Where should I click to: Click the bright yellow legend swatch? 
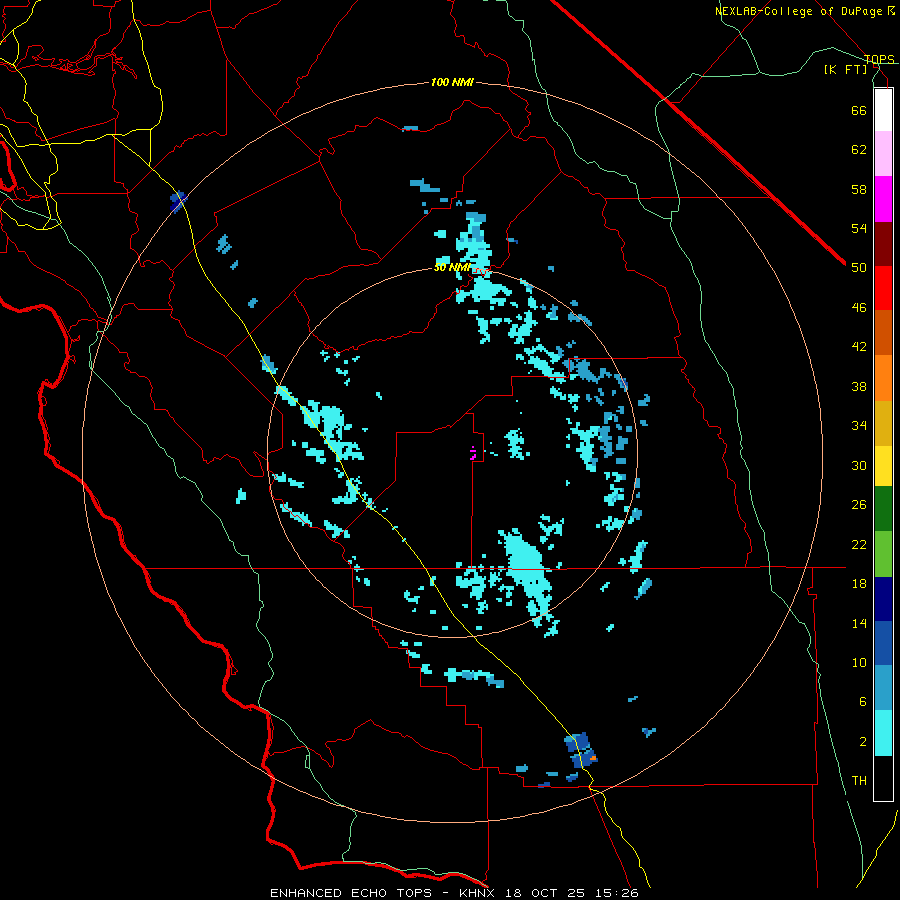[x=883, y=466]
